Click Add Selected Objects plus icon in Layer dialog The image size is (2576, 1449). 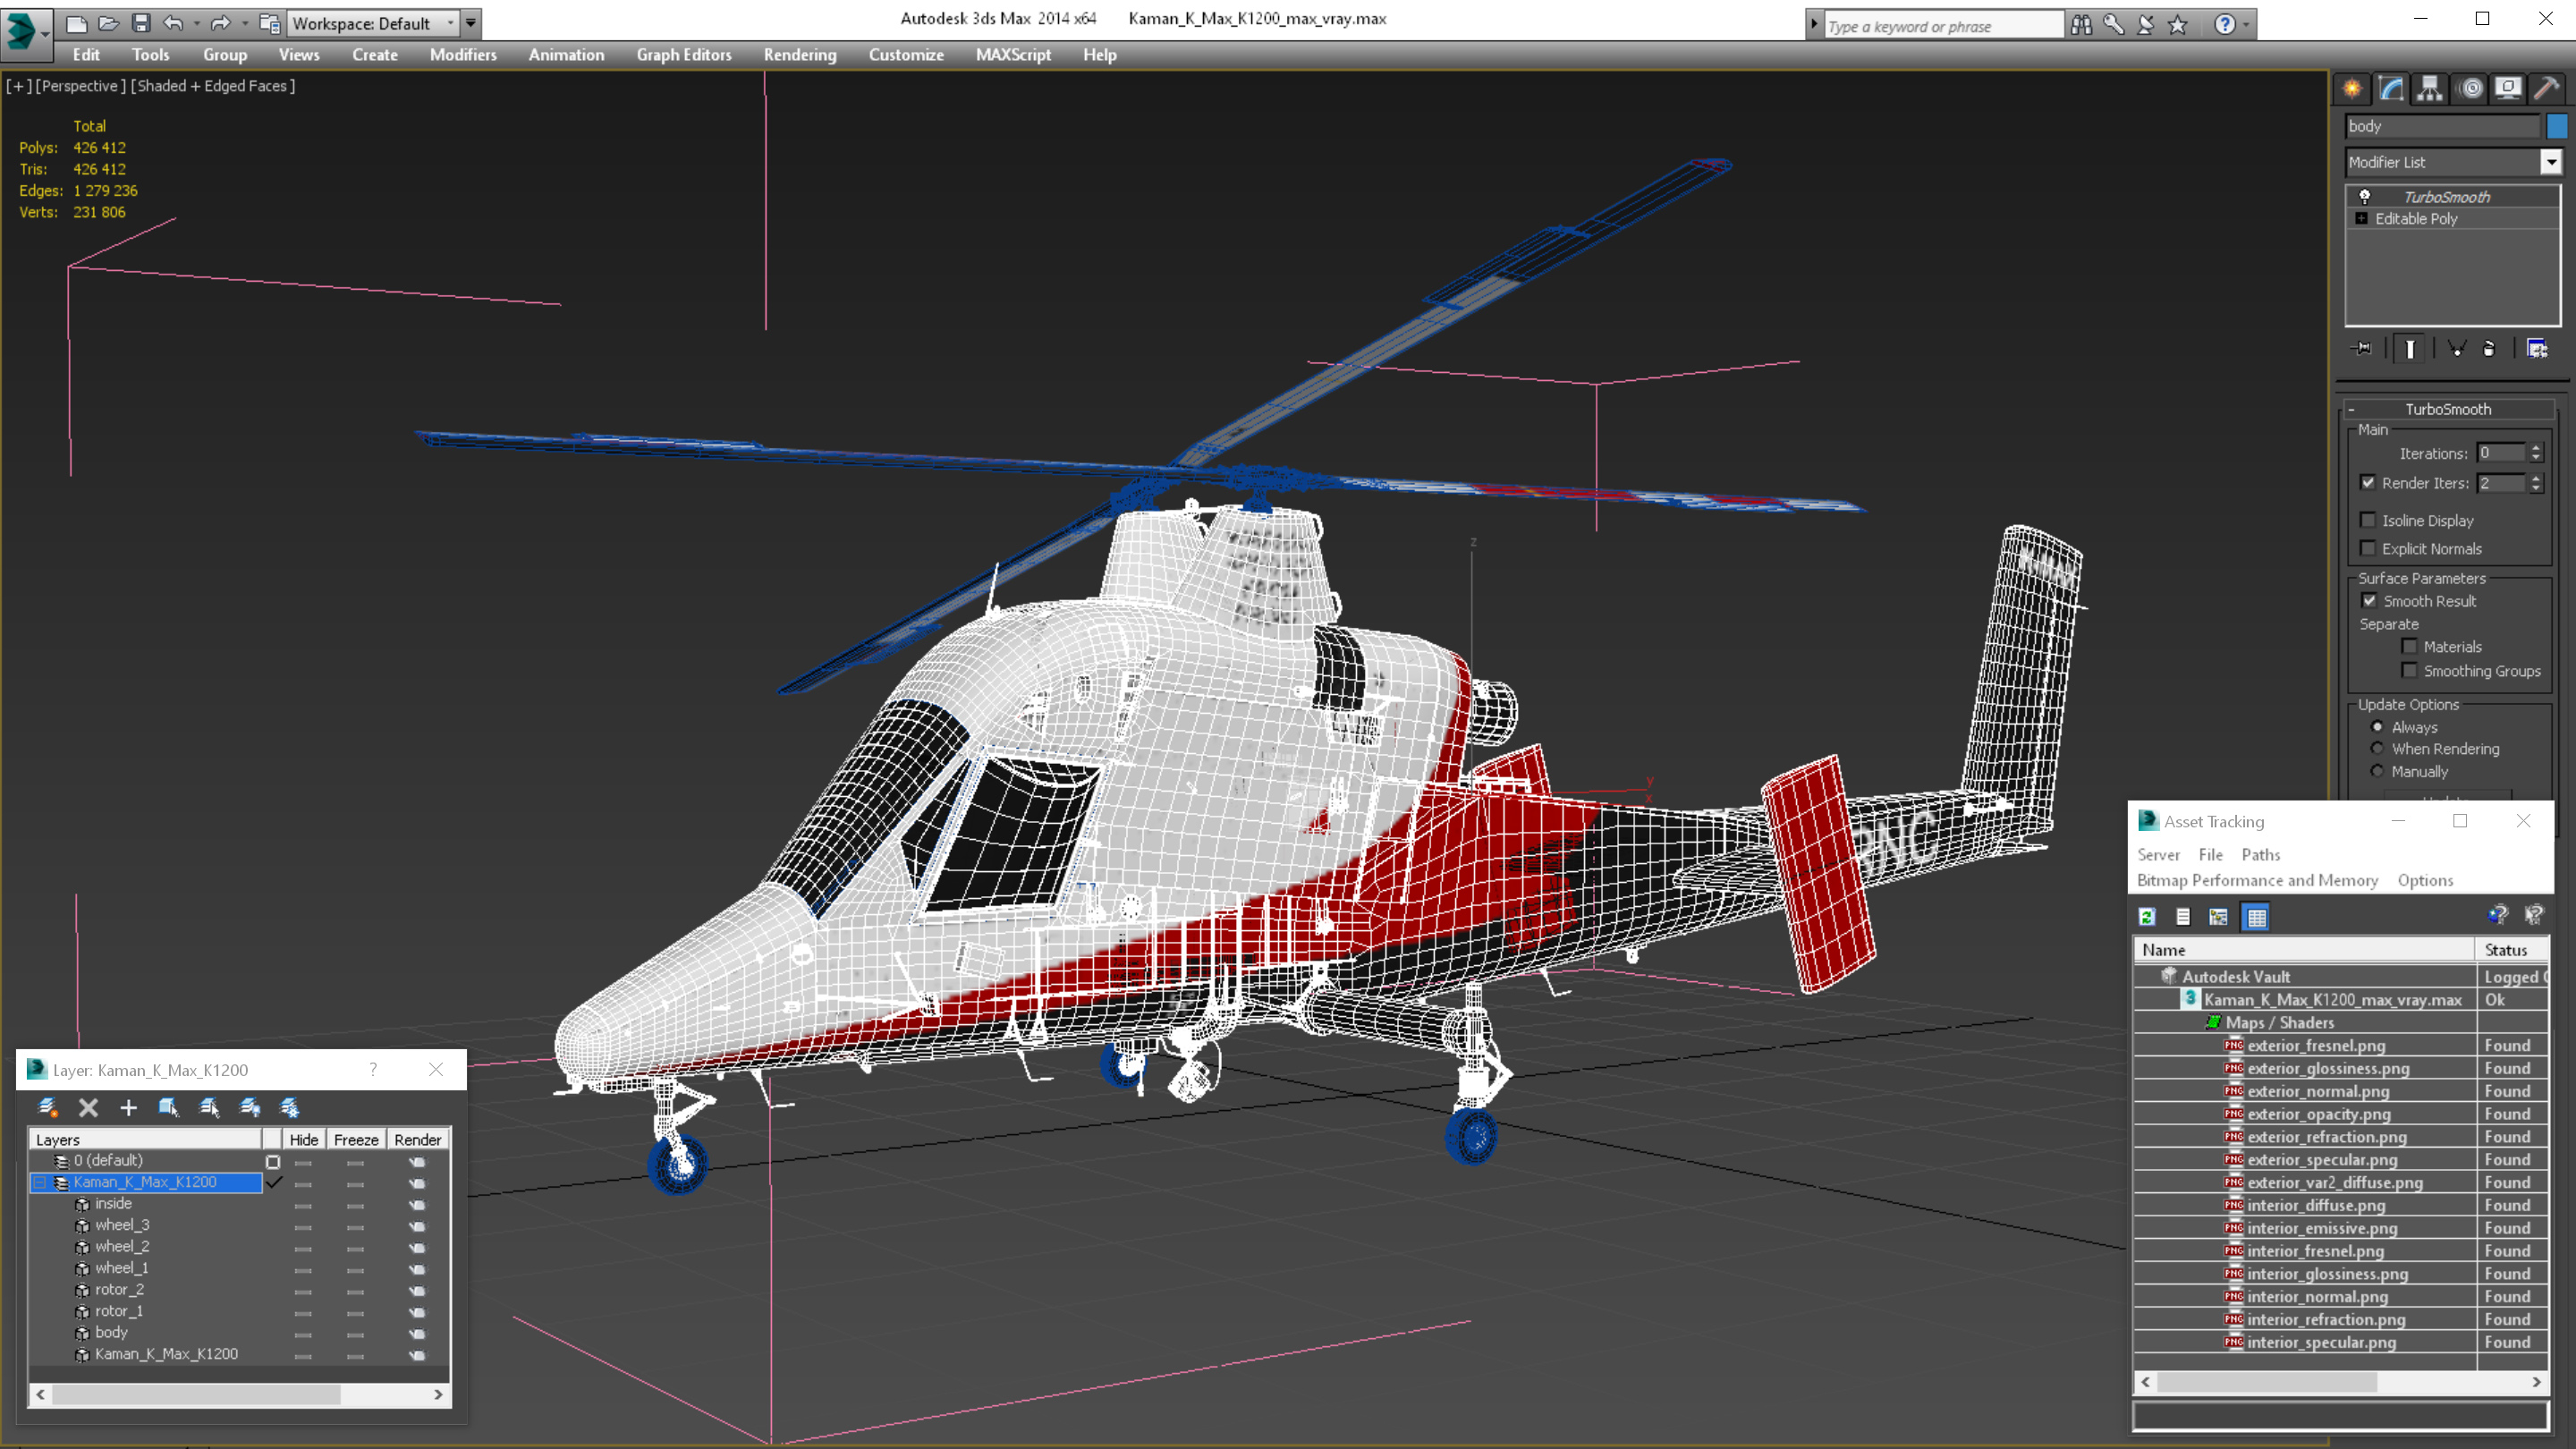(x=128, y=1107)
